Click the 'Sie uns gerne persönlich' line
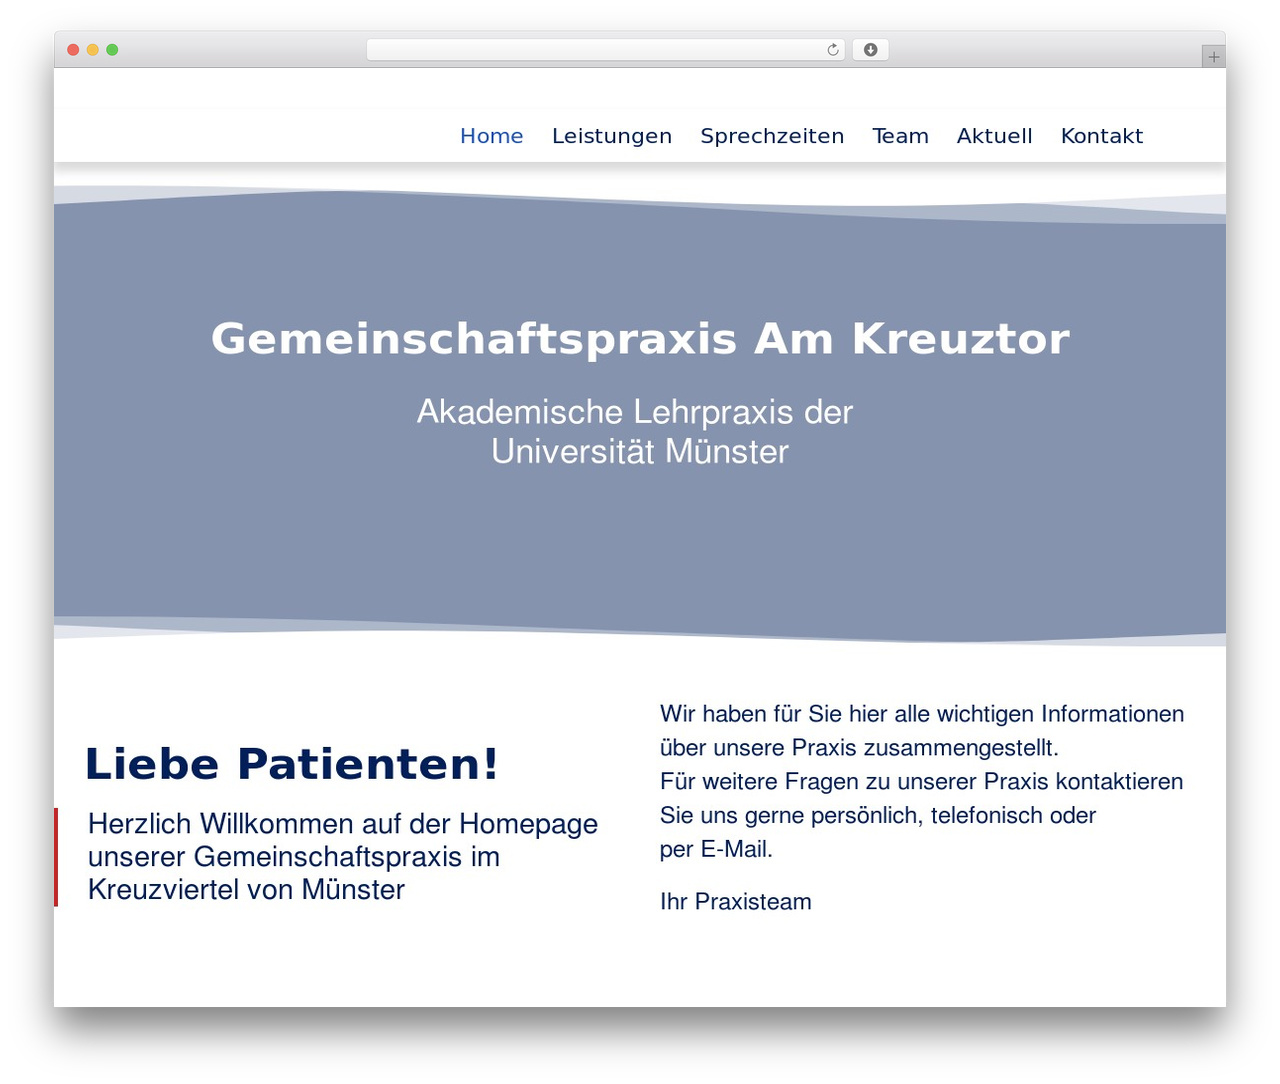1280x1084 pixels. pos(878,816)
